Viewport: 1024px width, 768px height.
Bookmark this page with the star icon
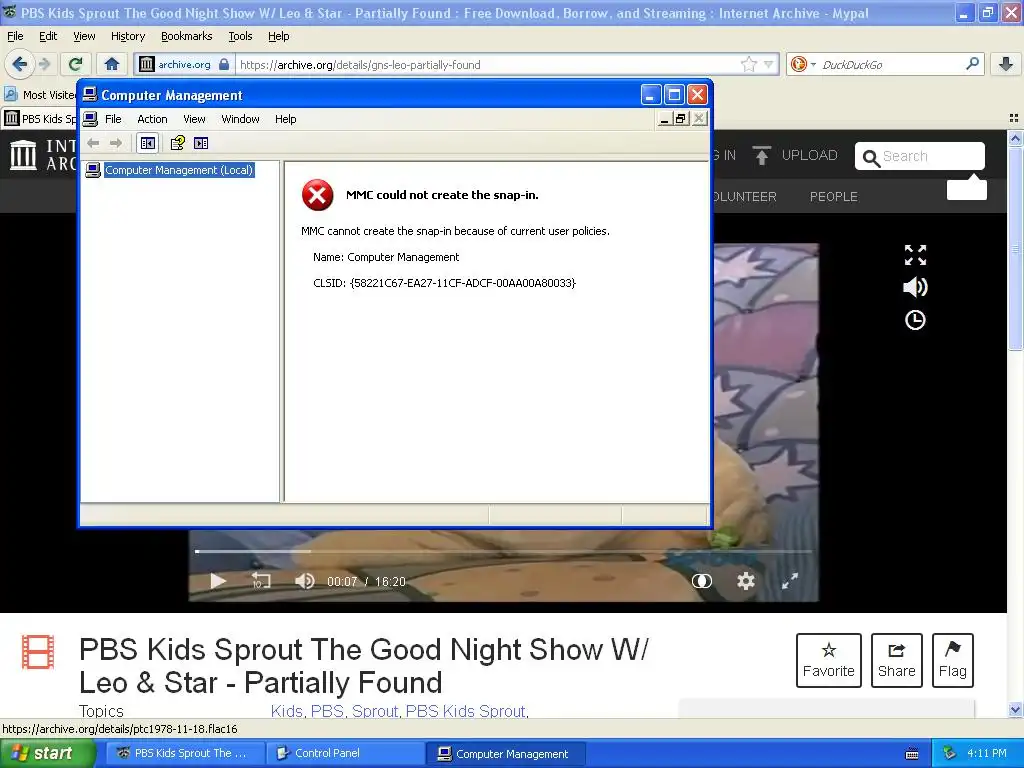tap(748, 64)
